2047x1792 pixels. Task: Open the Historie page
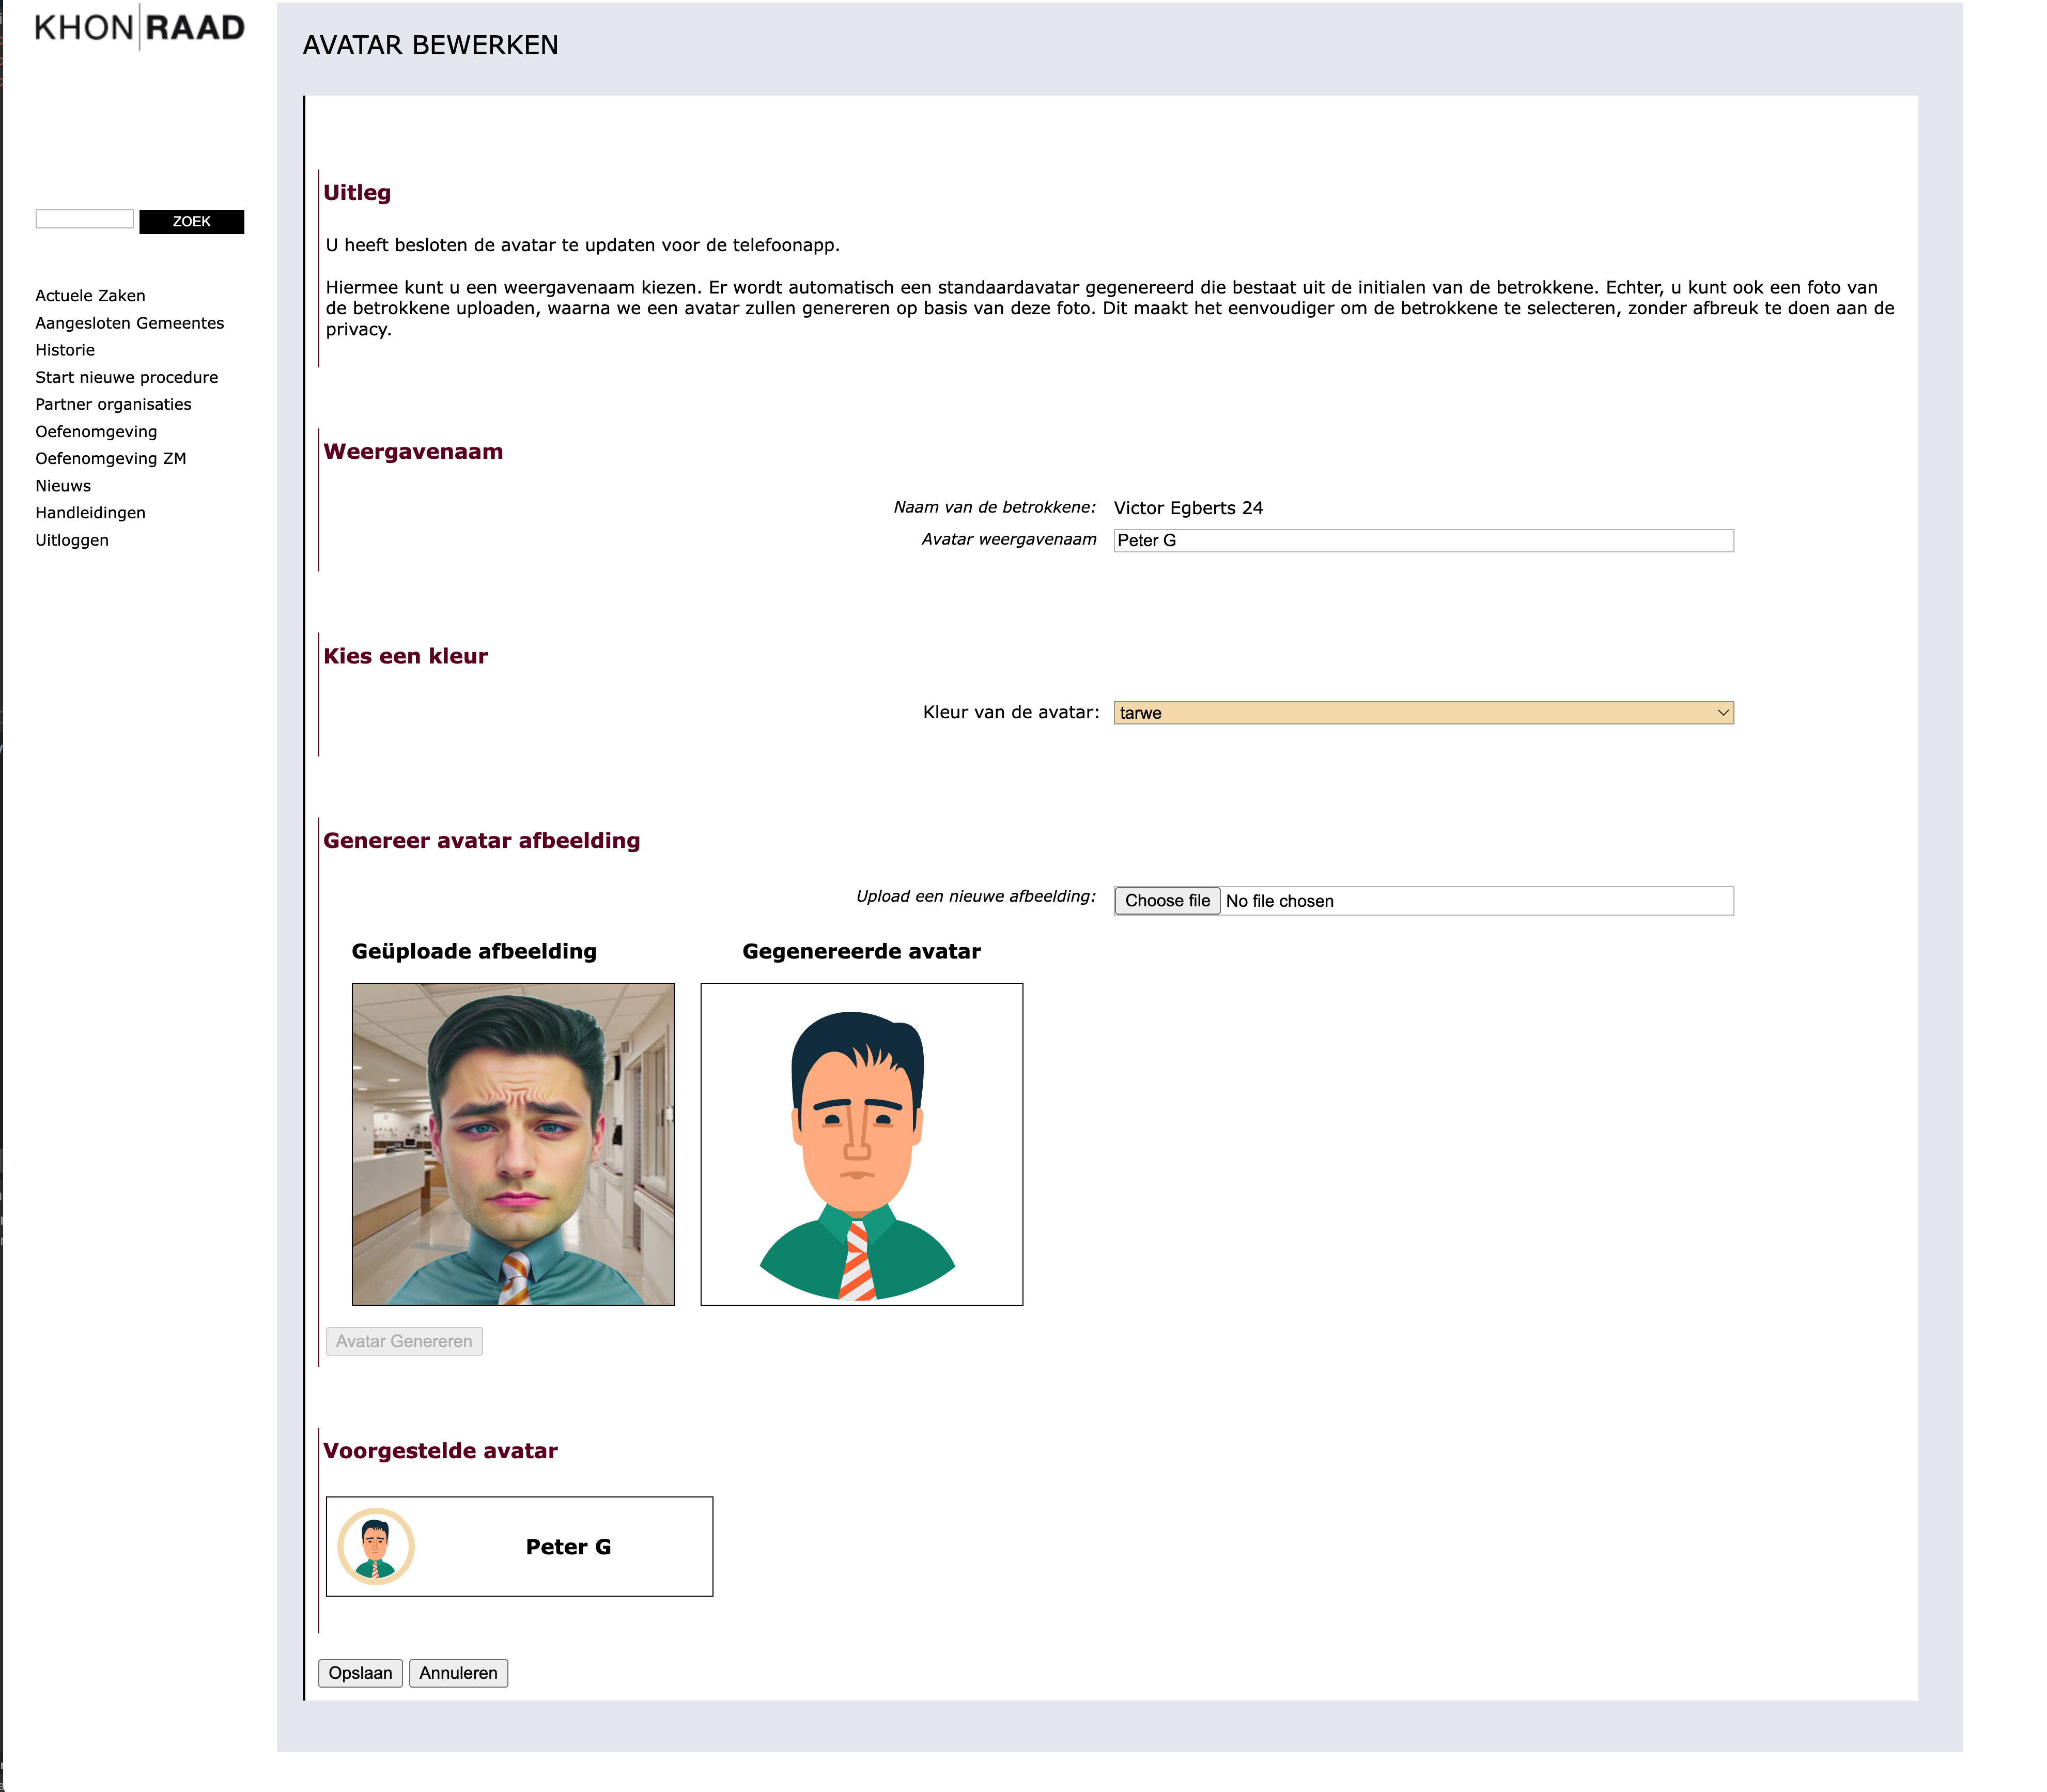(64, 350)
